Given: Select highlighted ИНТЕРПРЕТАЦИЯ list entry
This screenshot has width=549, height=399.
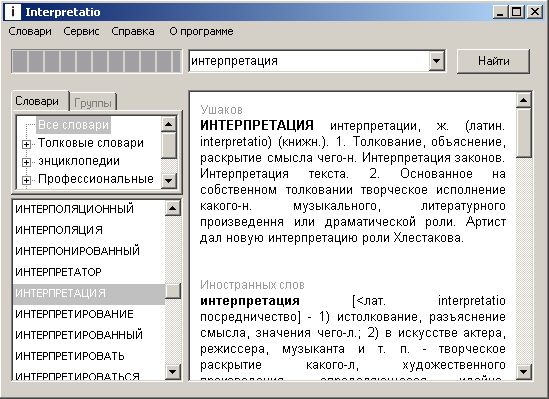Looking at the screenshot, I should click(x=89, y=293).
